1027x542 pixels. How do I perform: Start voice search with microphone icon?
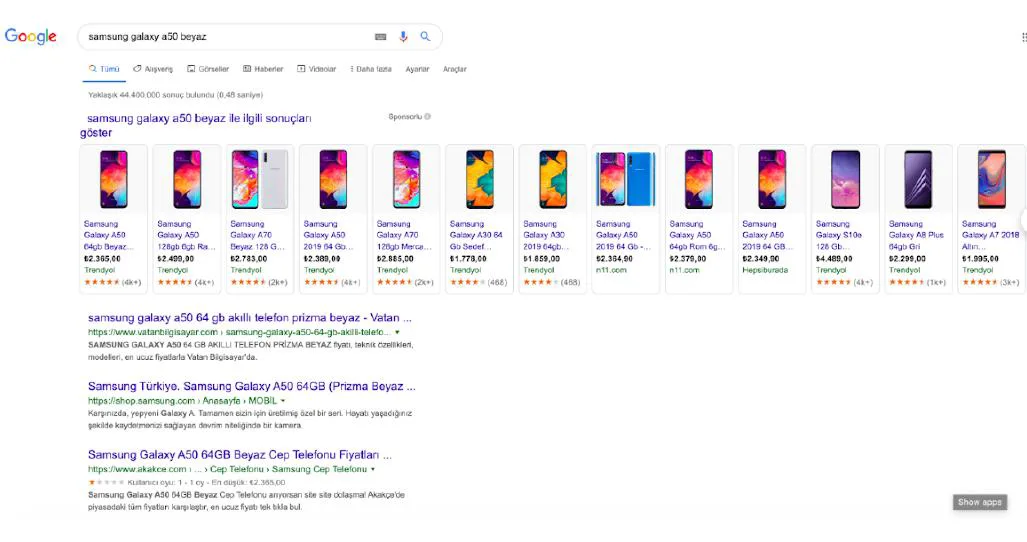pos(403,37)
